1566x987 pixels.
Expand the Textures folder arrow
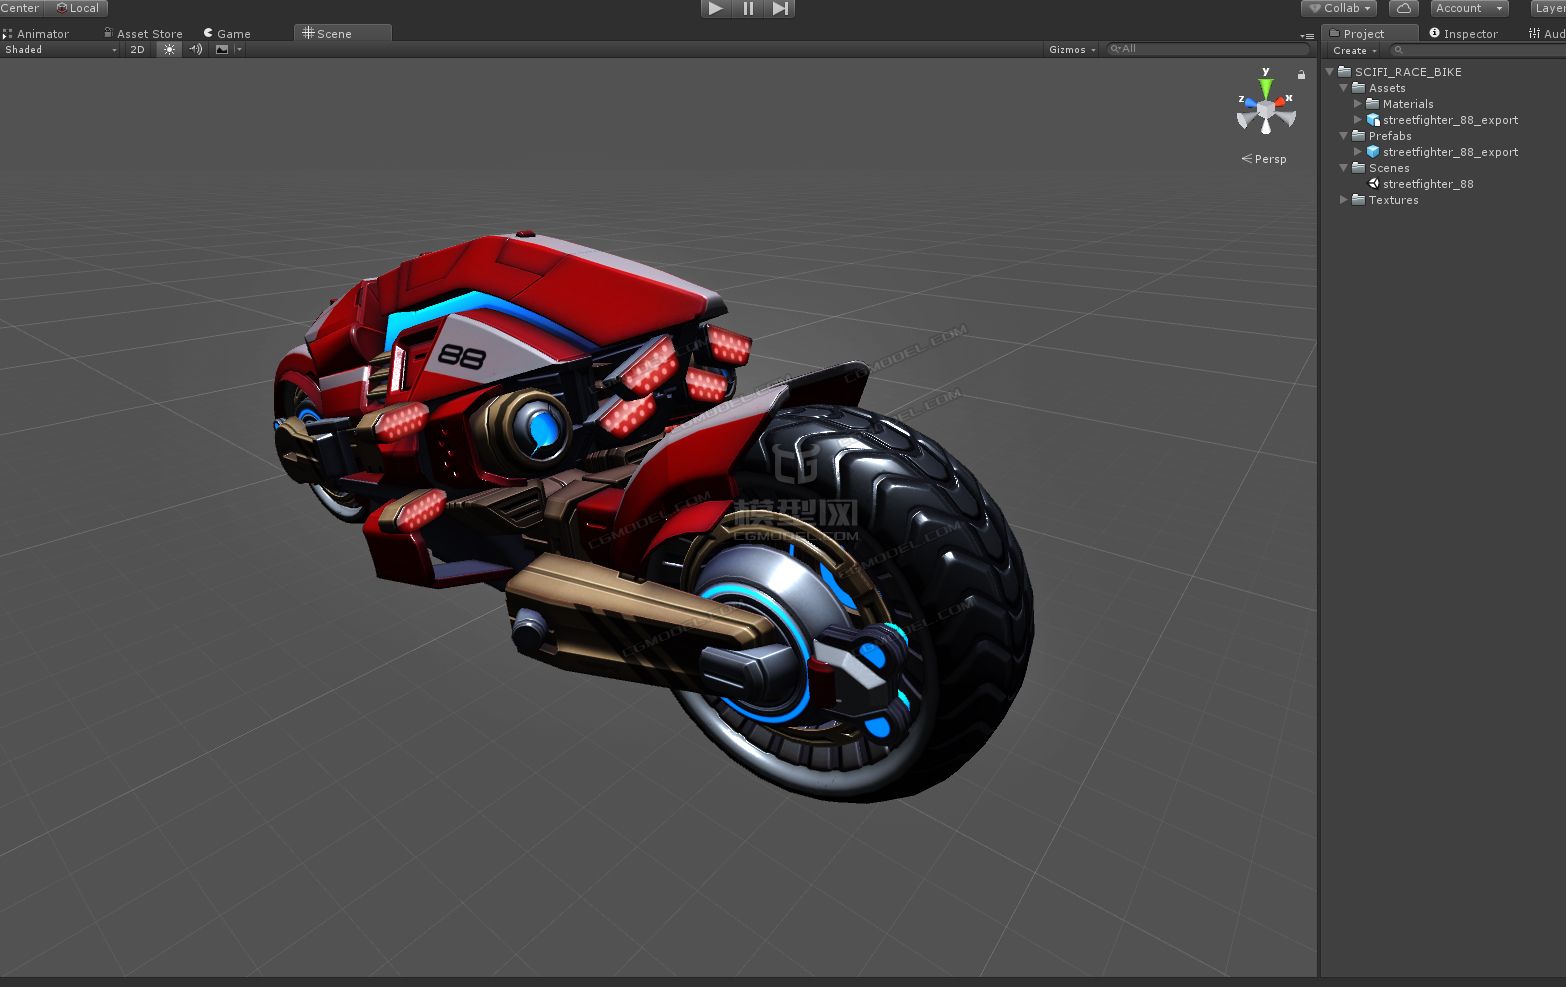(1344, 200)
